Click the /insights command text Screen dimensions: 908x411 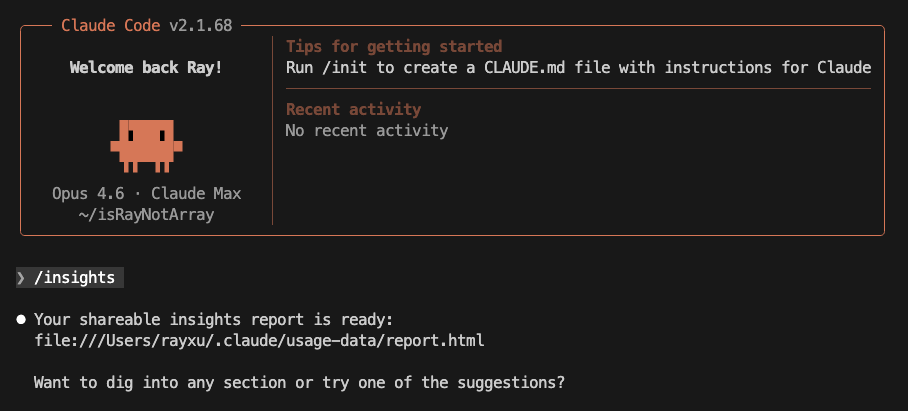point(80,278)
